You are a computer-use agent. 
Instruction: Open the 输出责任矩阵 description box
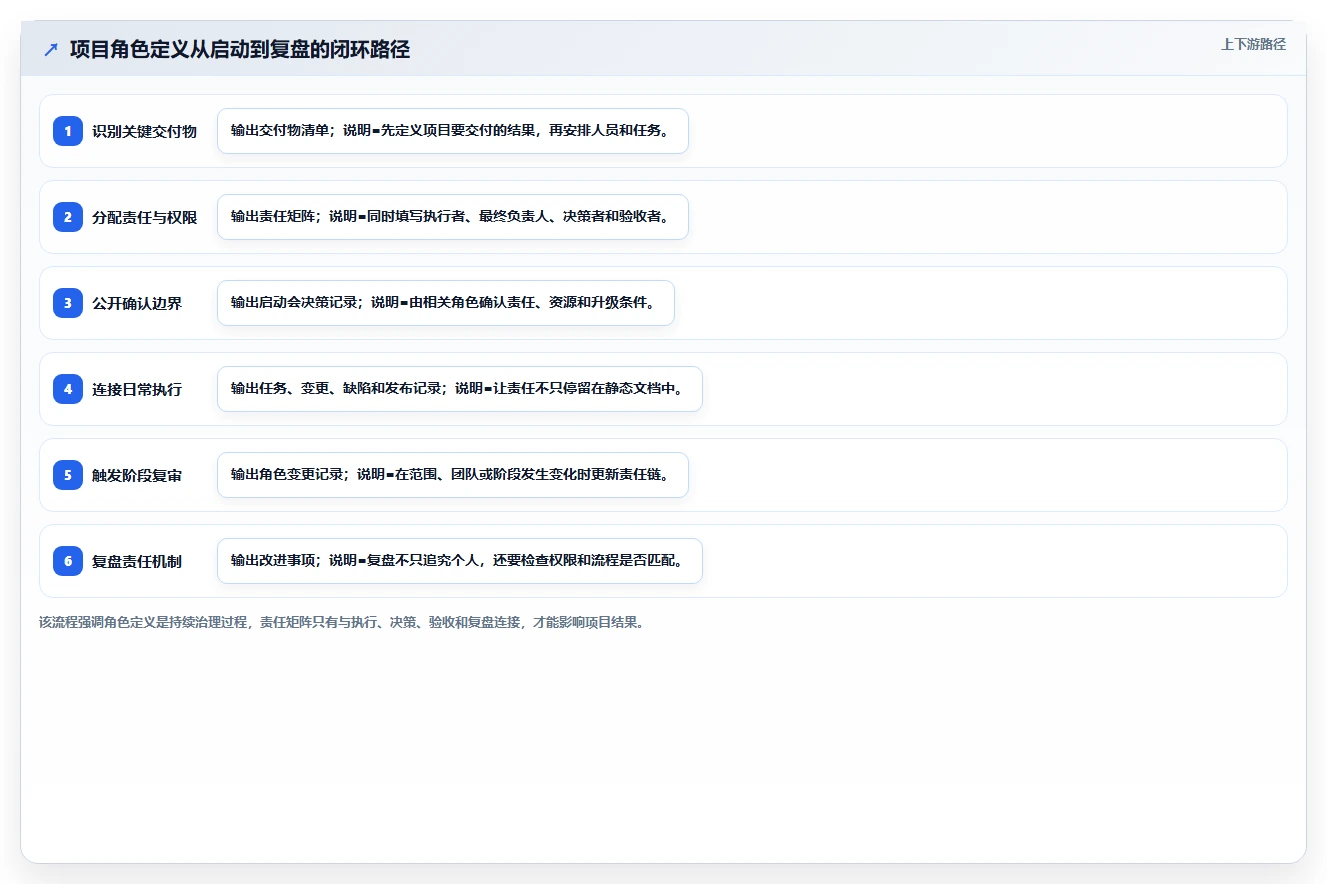tap(453, 217)
